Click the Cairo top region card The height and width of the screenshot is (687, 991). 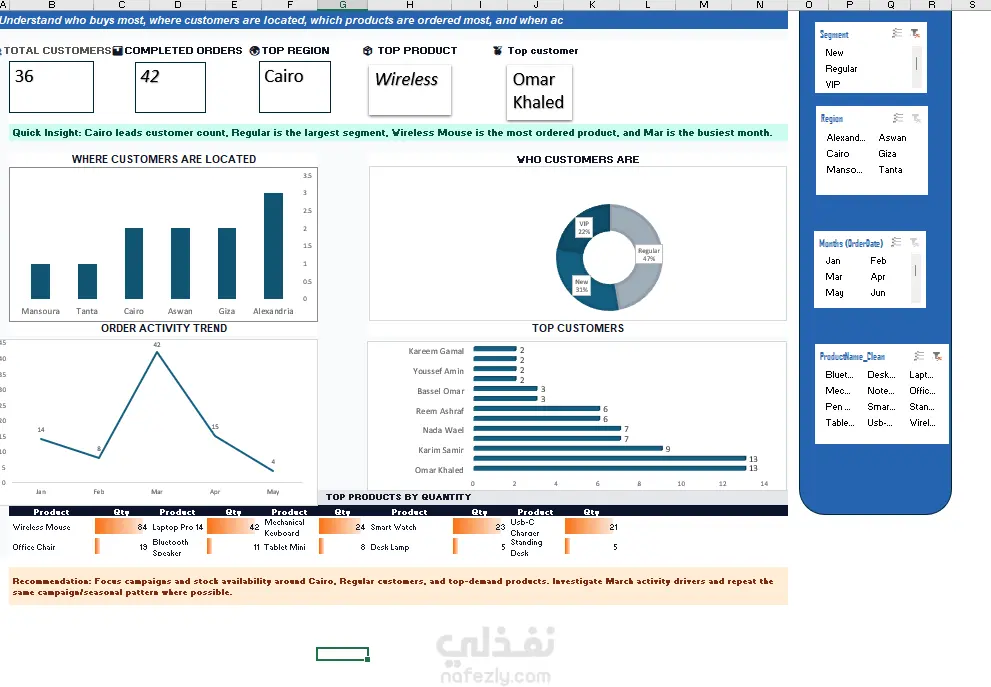[295, 87]
